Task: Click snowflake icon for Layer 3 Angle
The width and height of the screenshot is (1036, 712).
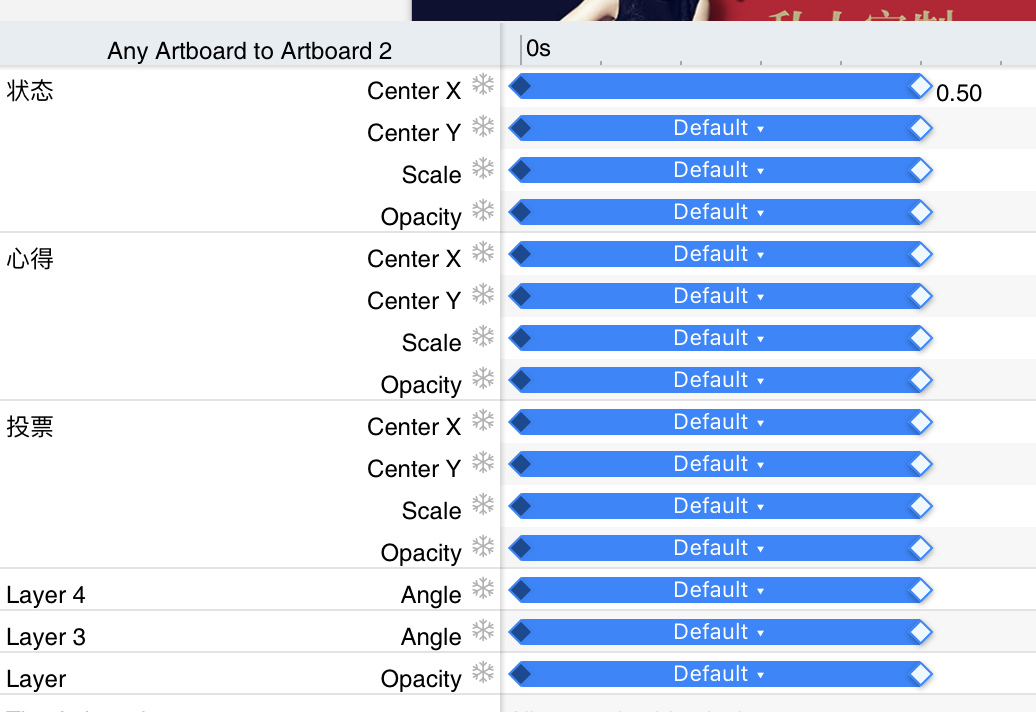Action: pos(483,631)
